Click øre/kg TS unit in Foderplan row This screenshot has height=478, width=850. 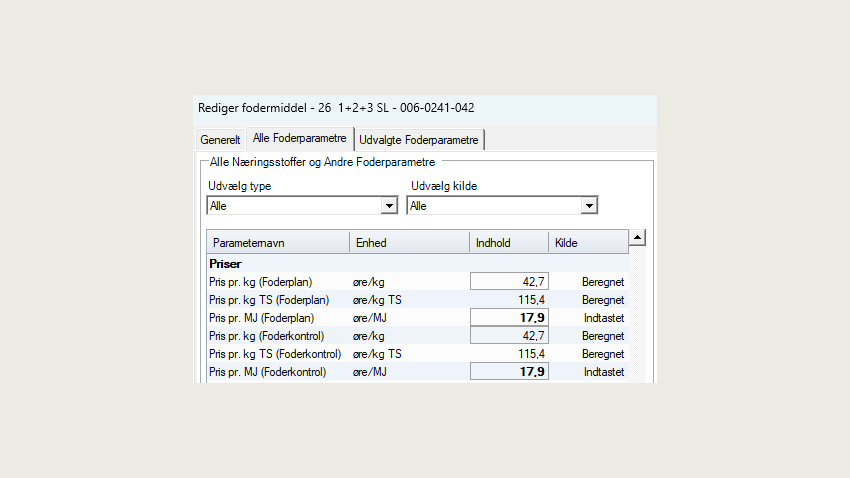377,300
